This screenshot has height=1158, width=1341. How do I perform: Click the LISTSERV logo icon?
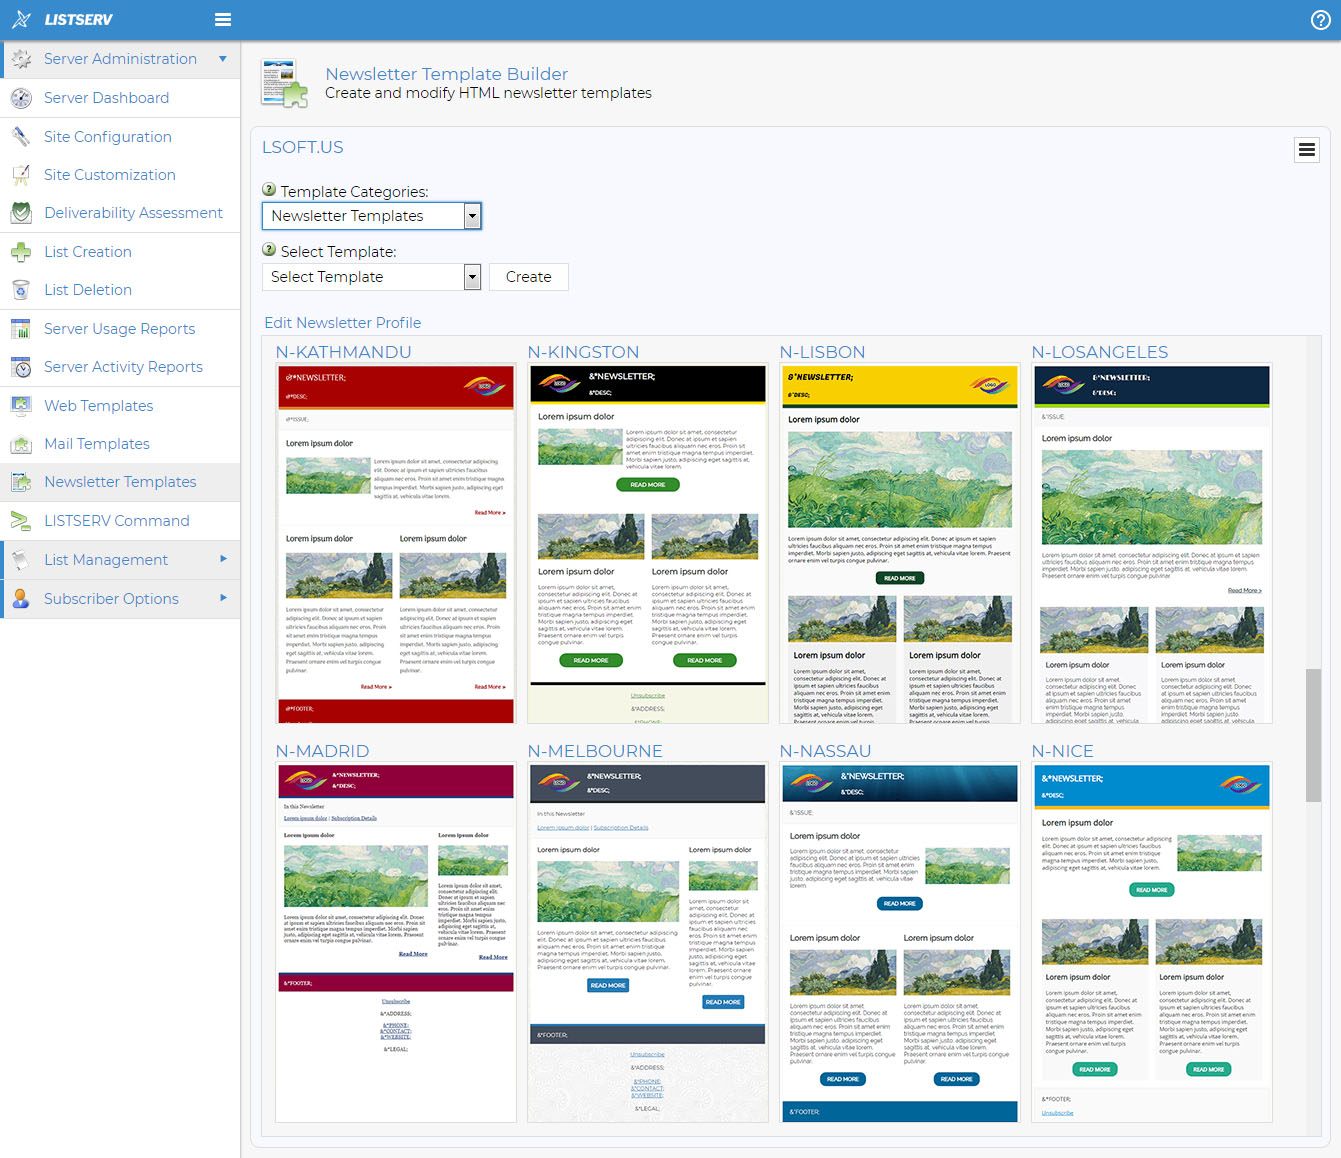click(21, 19)
